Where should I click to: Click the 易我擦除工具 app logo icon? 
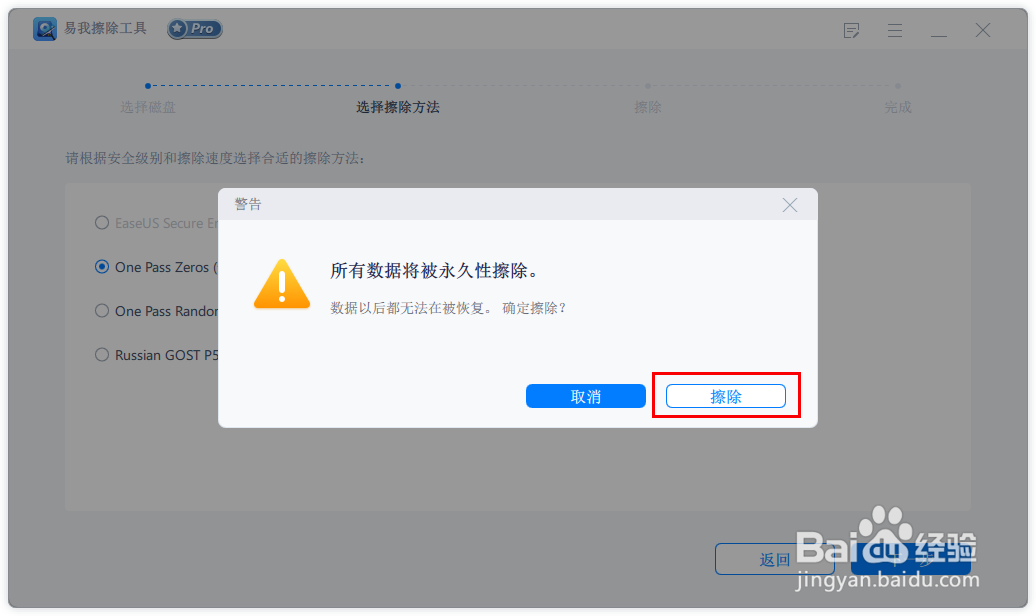(45, 29)
